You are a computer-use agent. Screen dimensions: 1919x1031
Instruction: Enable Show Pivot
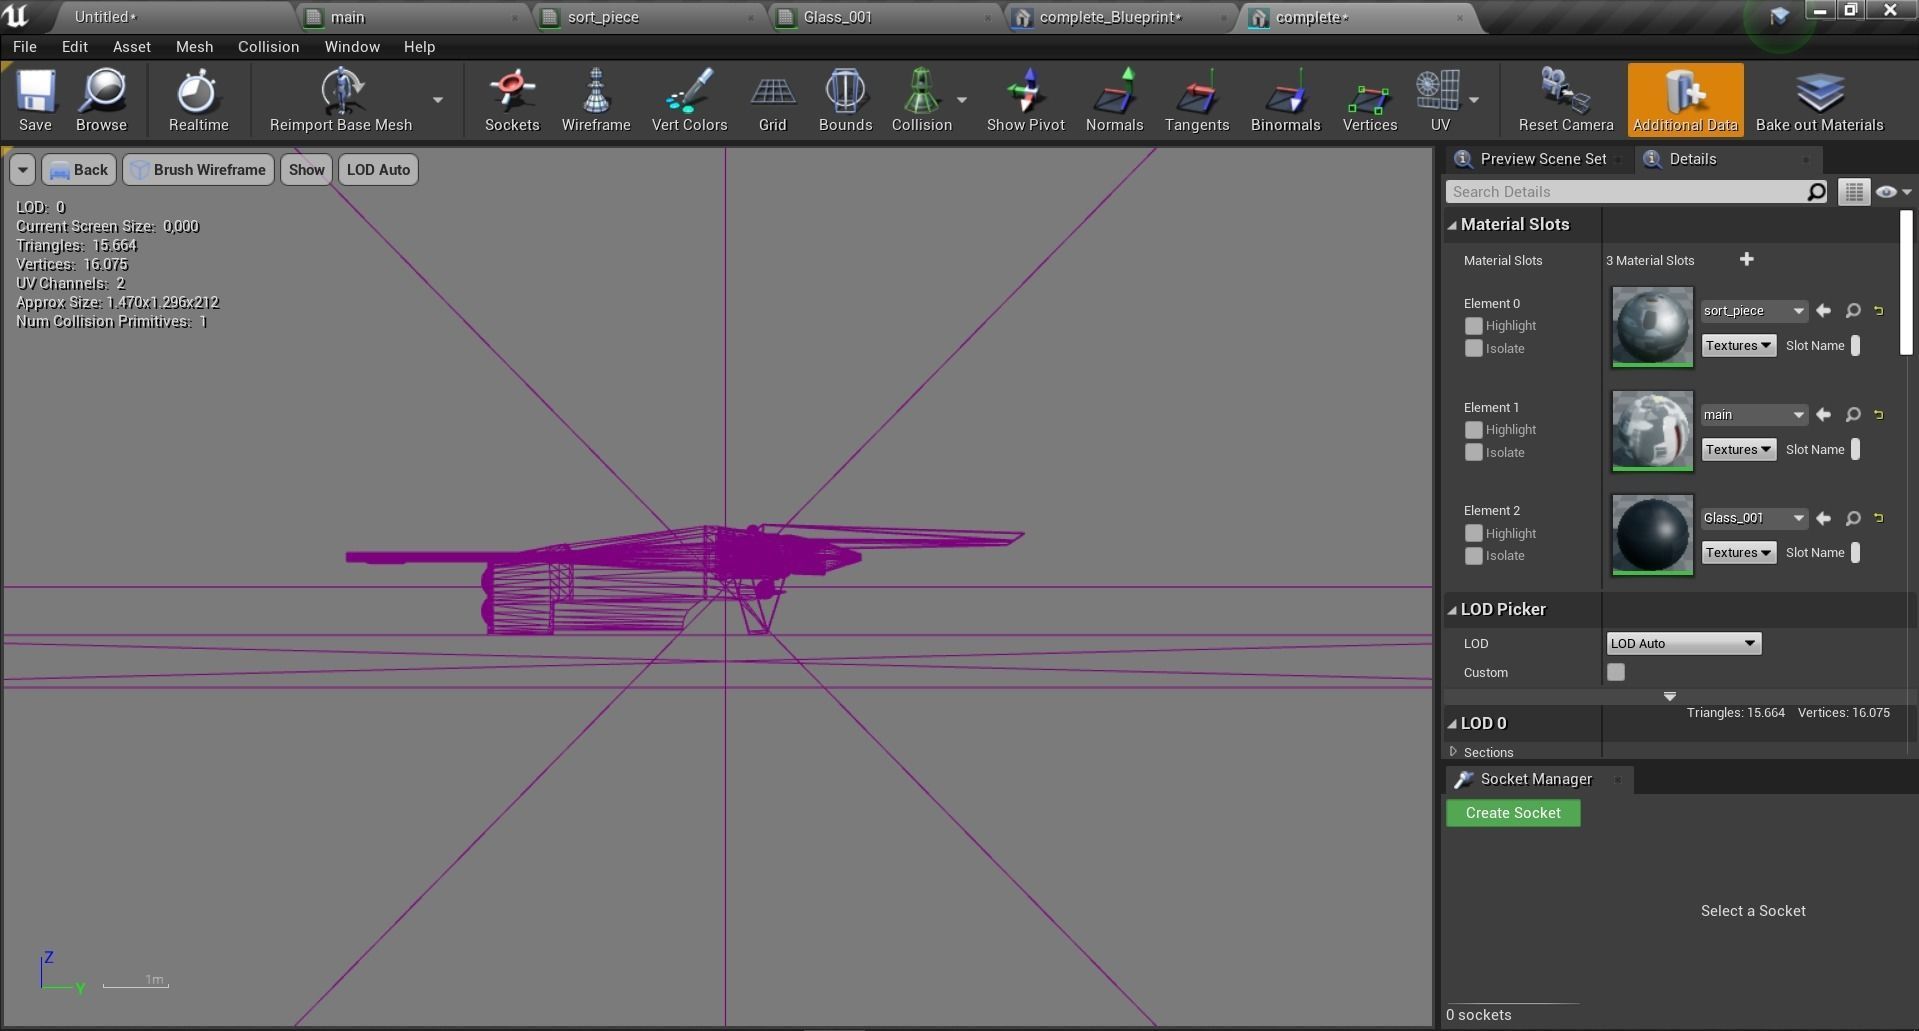click(1025, 100)
